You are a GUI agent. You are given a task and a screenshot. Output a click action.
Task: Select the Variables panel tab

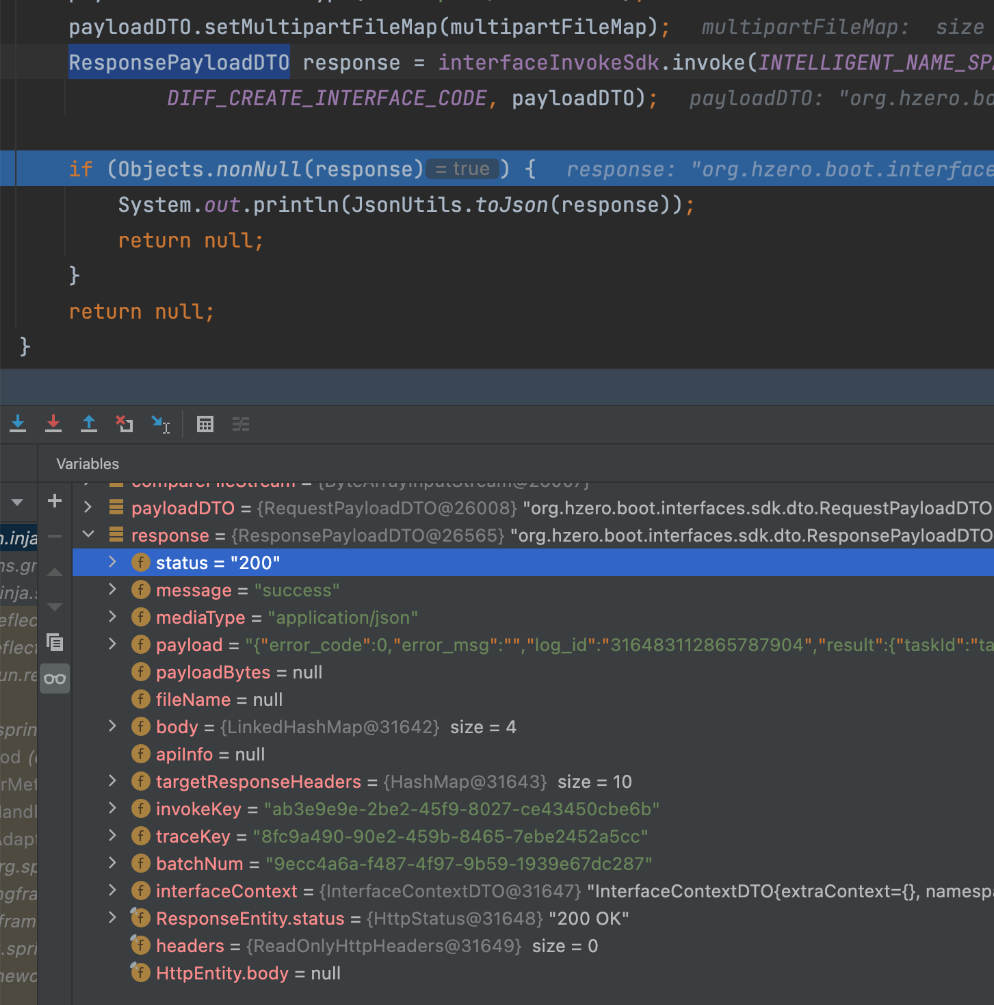pos(88,463)
